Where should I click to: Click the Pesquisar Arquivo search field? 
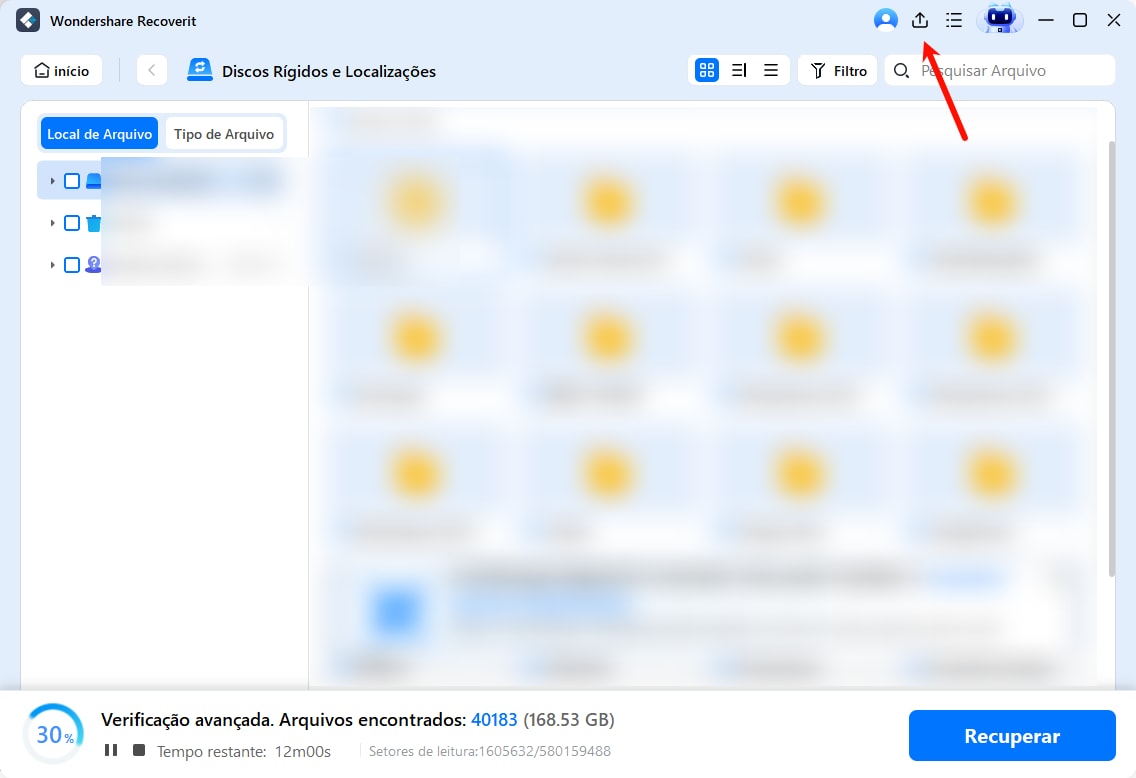1010,70
